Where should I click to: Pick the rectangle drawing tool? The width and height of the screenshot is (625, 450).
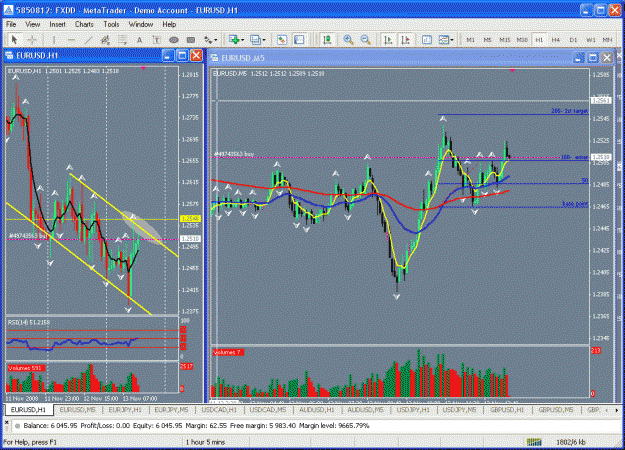[x=191, y=39]
